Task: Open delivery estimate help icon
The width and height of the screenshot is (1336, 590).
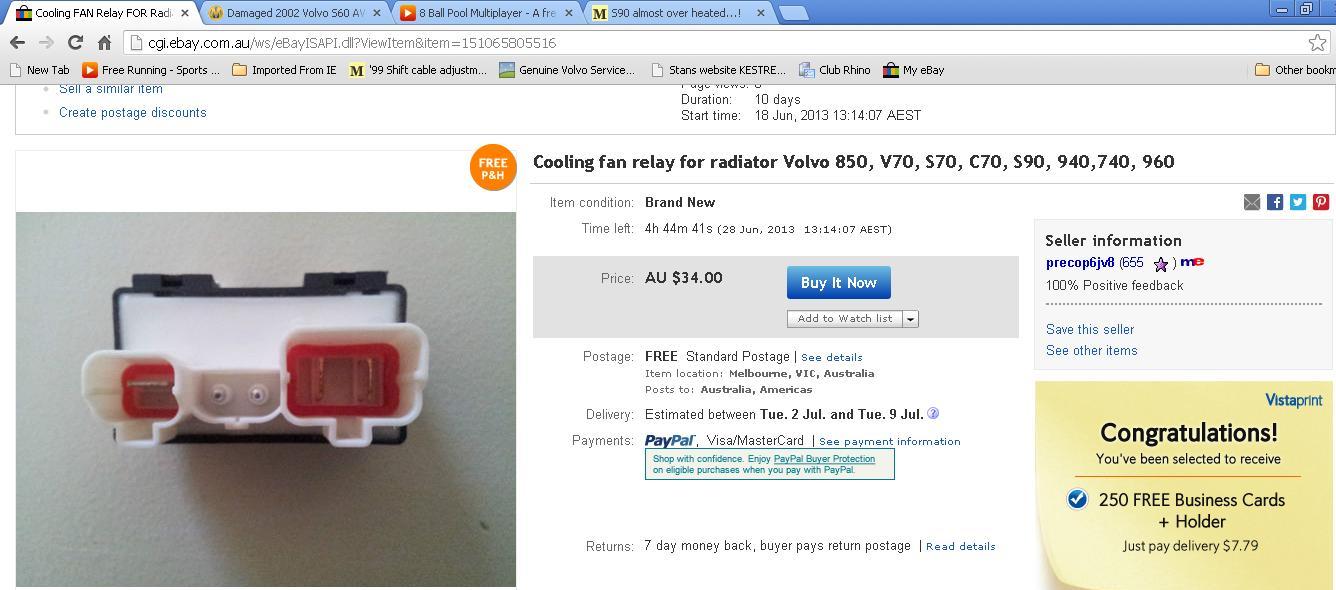Action: coord(933,413)
